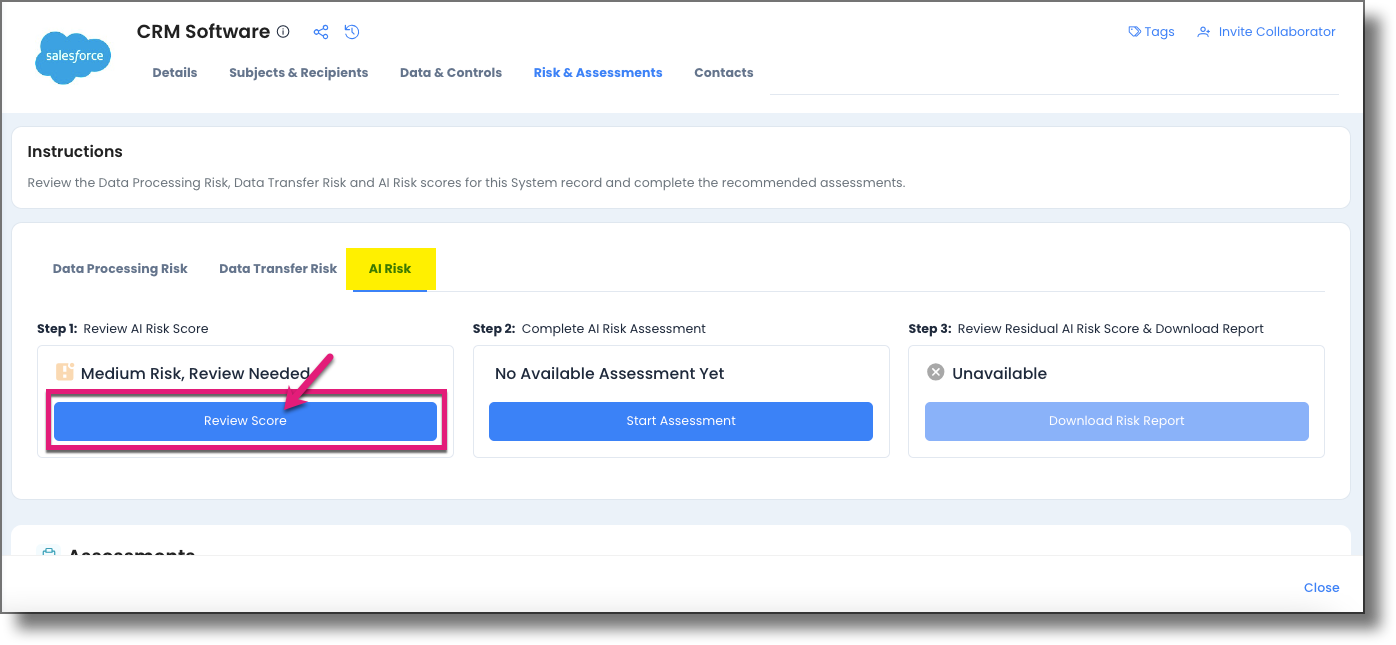
Task: Click the Tags label icon
Action: (x=1134, y=32)
